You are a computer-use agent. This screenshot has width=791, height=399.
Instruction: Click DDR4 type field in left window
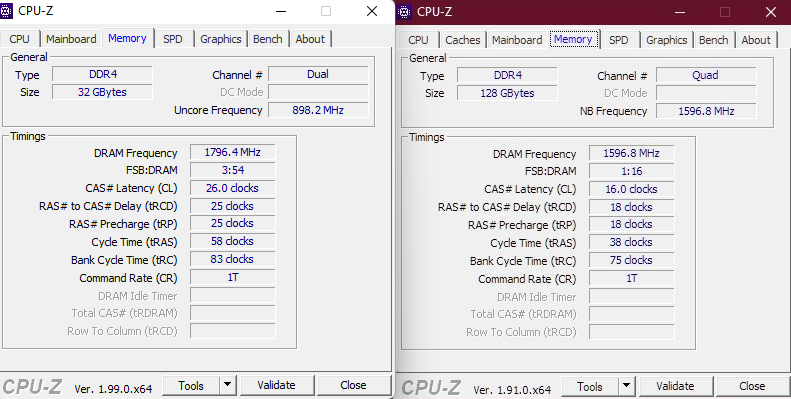102,74
